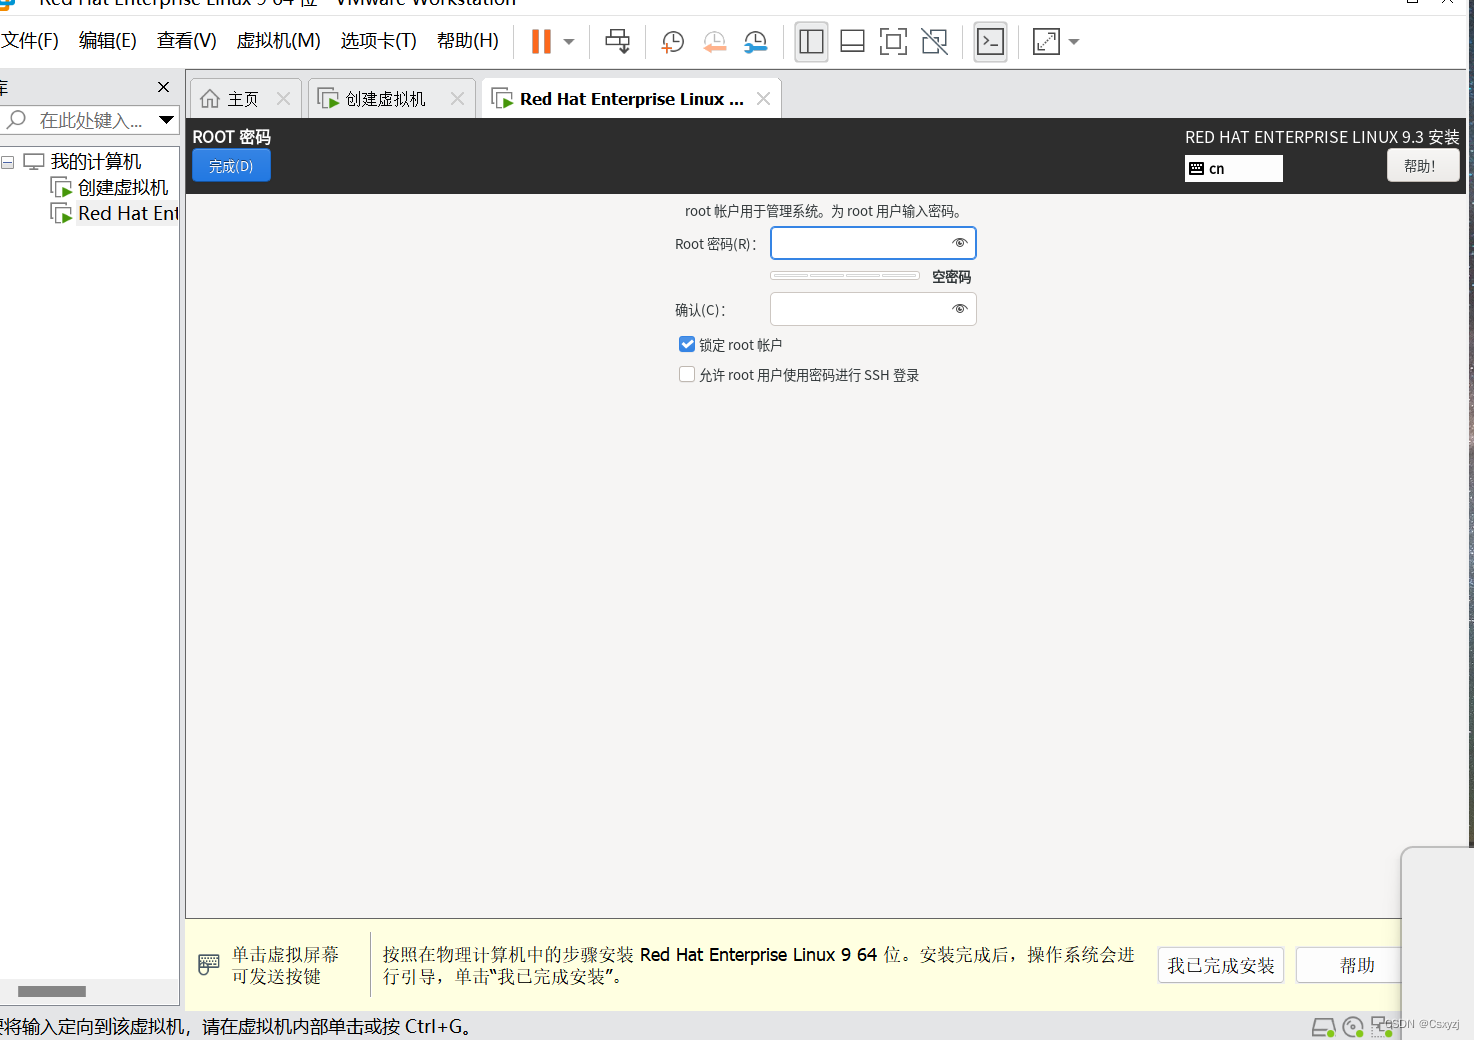1474x1040 pixels.
Task: Click the network adapter status icon
Action: (1381, 1027)
